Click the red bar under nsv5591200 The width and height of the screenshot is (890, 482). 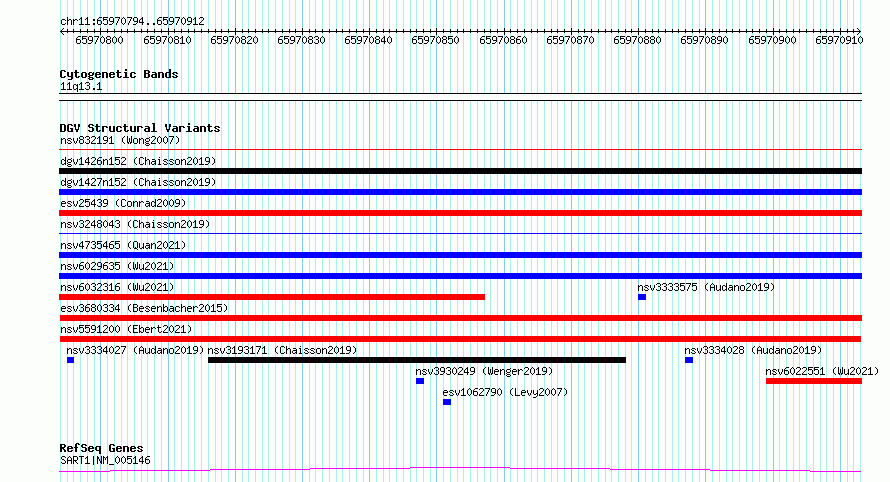click(x=460, y=339)
